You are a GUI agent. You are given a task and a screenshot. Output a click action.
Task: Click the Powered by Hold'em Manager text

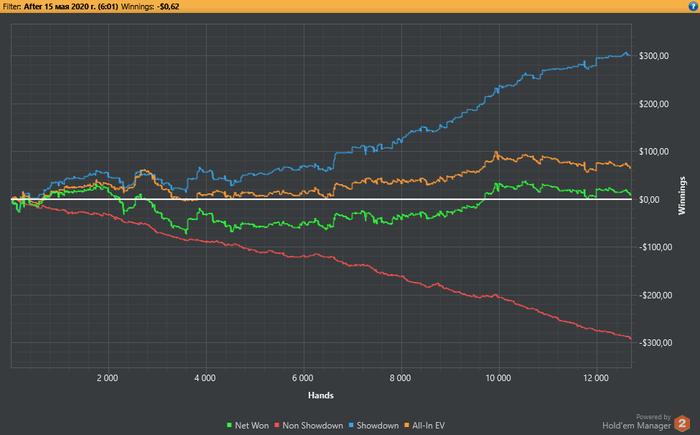tap(636, 422)
